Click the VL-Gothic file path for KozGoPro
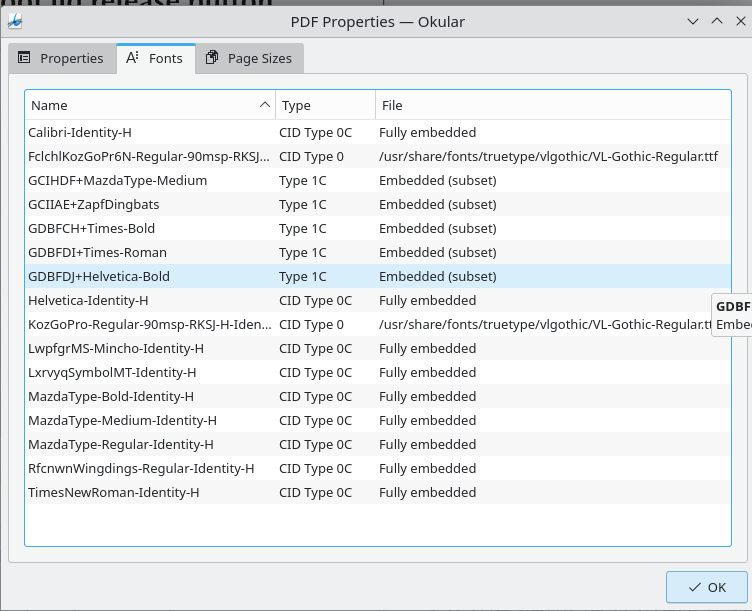 click(x=545, y=324)
